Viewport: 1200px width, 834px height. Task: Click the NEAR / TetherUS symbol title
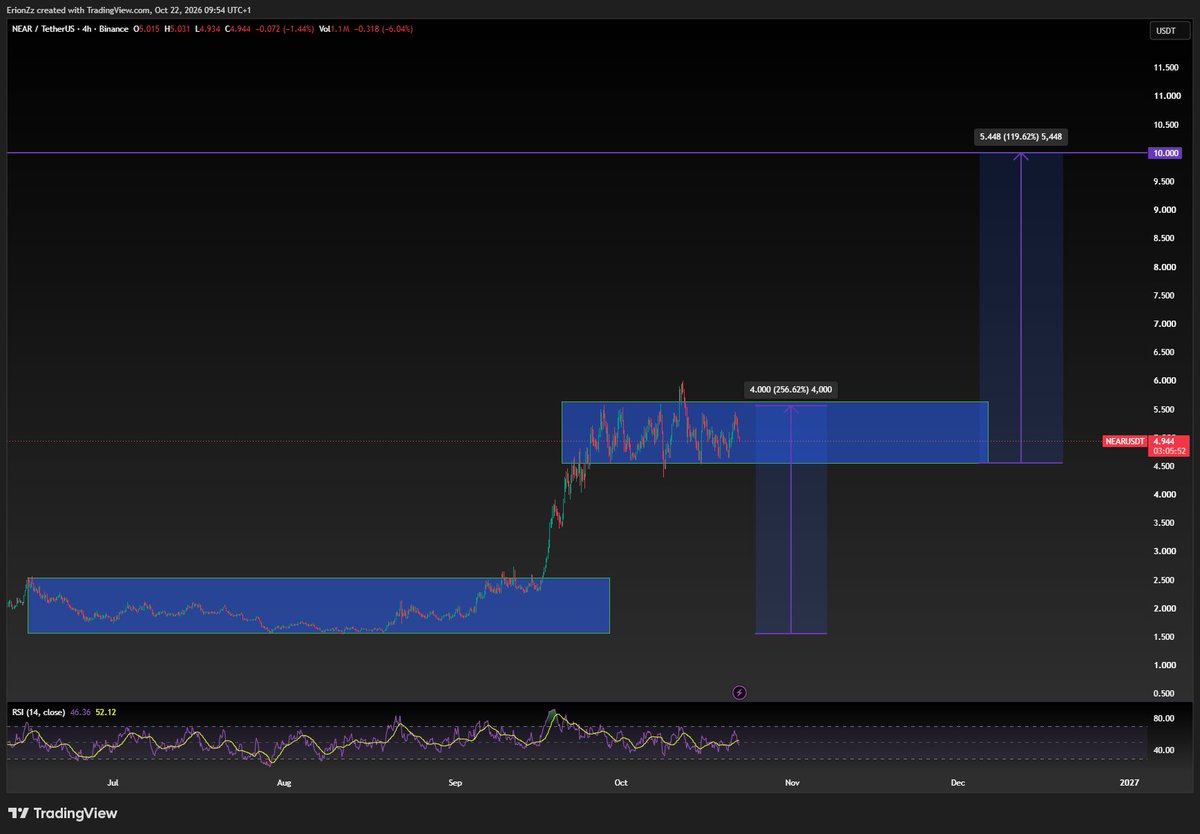(x=43, y=29)
